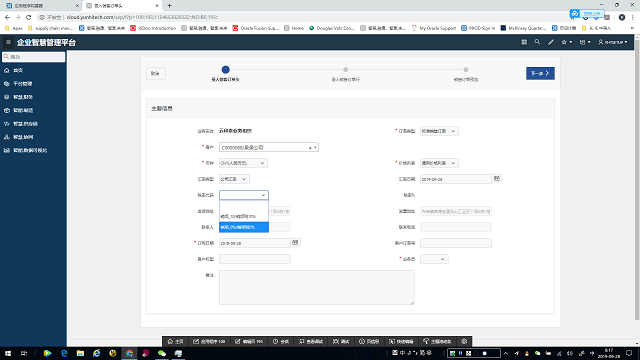The height and width of the screenshot is (360, 640).
Task: Choose the highlighted 0% tax option
Action: [x=244, y=227]
